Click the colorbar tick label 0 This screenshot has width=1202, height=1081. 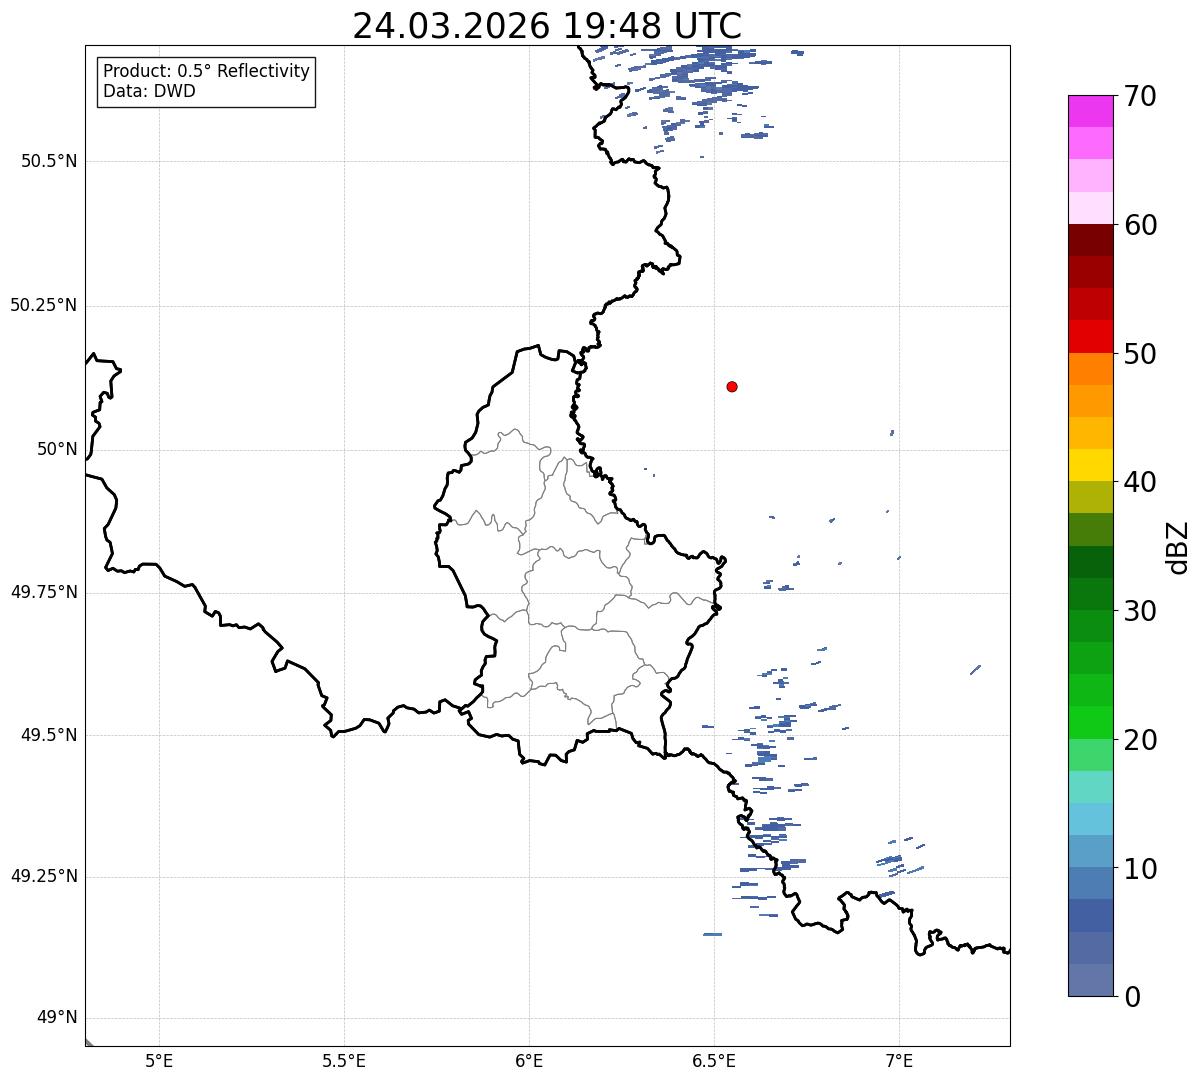(1132, 997)
